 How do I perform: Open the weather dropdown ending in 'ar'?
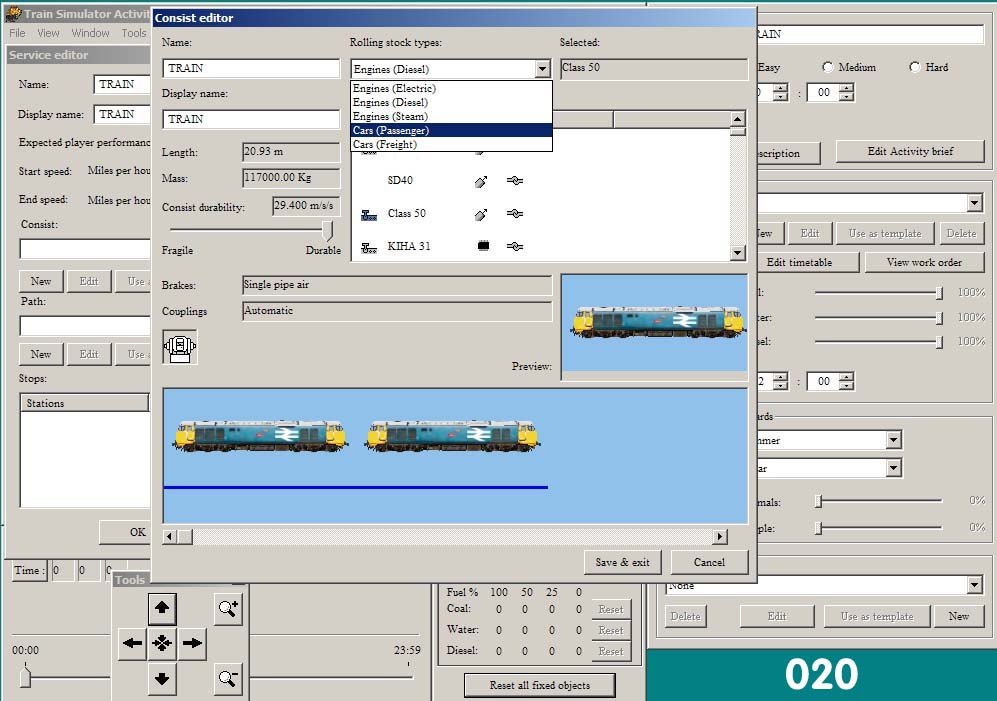click(x=893, y=468)
